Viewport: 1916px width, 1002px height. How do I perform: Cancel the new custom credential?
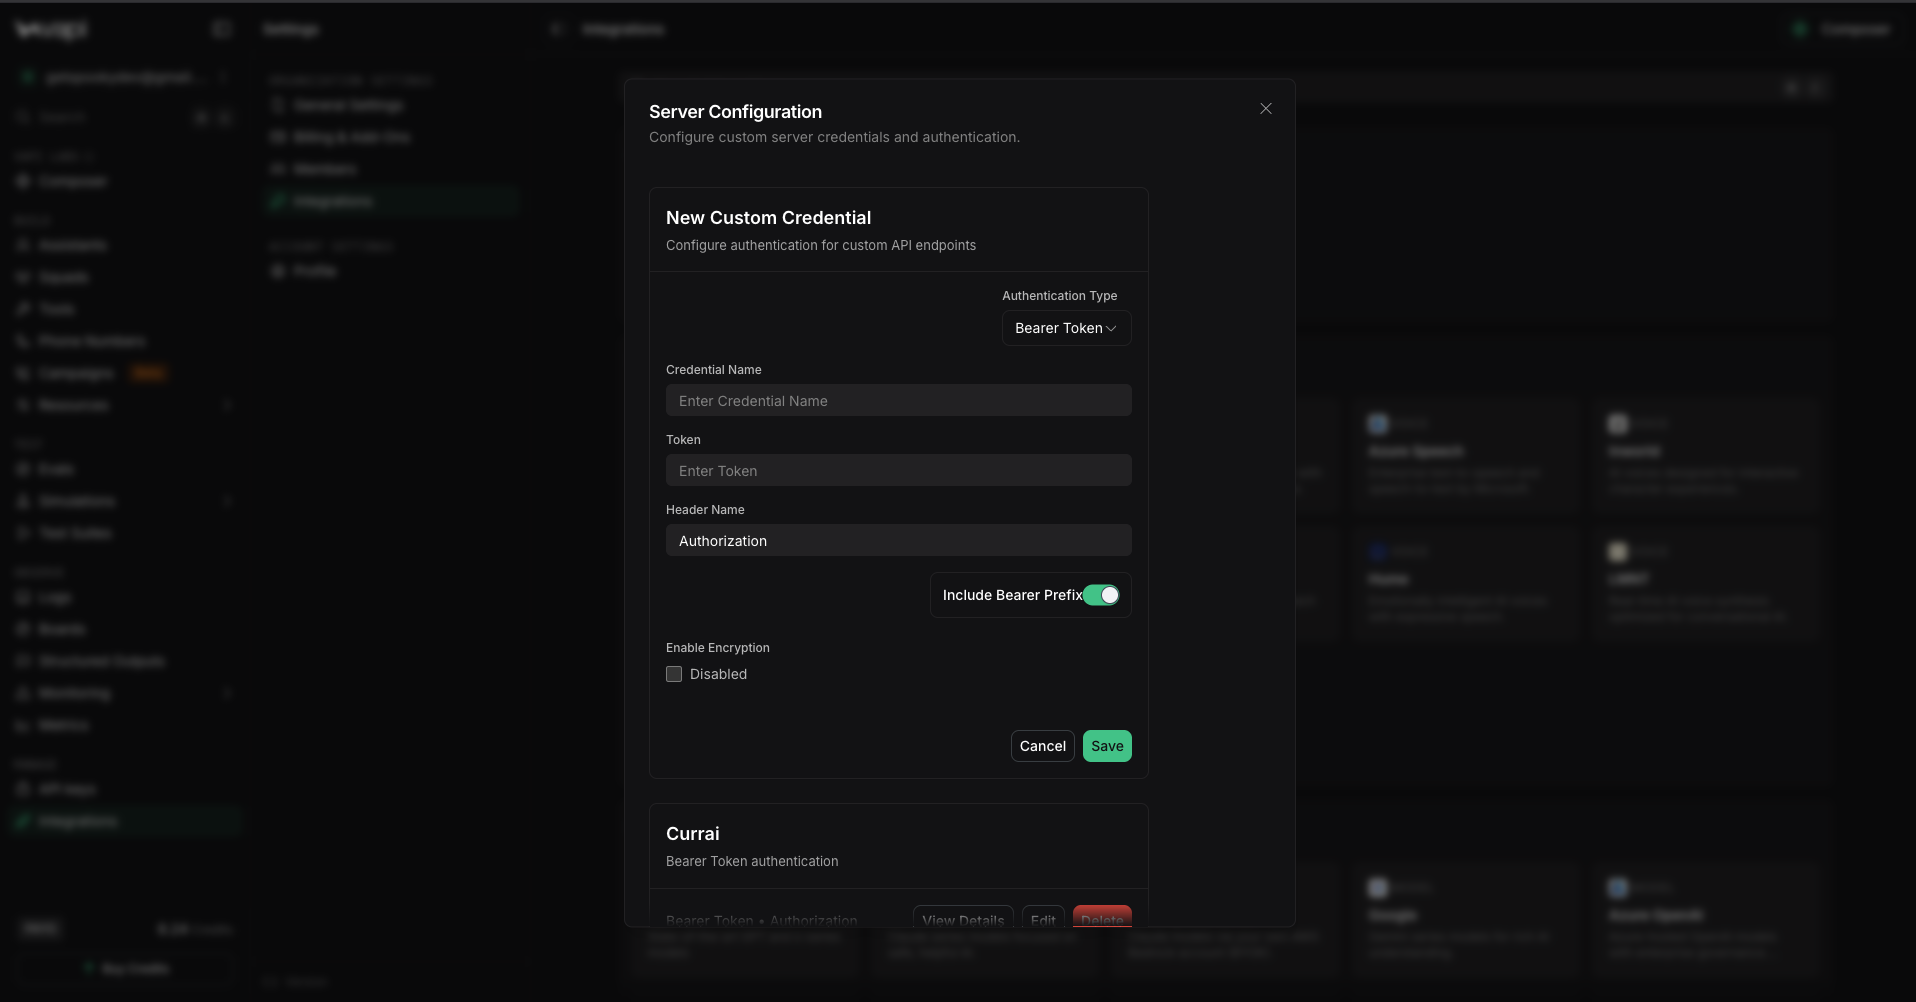tap(1042, 746)
